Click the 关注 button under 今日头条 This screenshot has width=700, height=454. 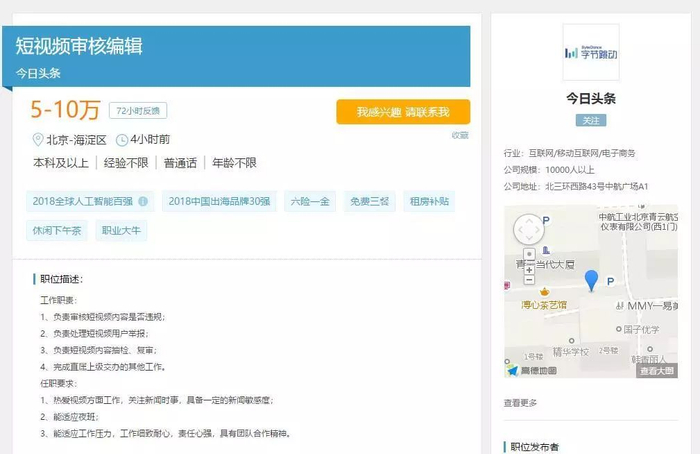pyautogui.click(x=591, y=121)
